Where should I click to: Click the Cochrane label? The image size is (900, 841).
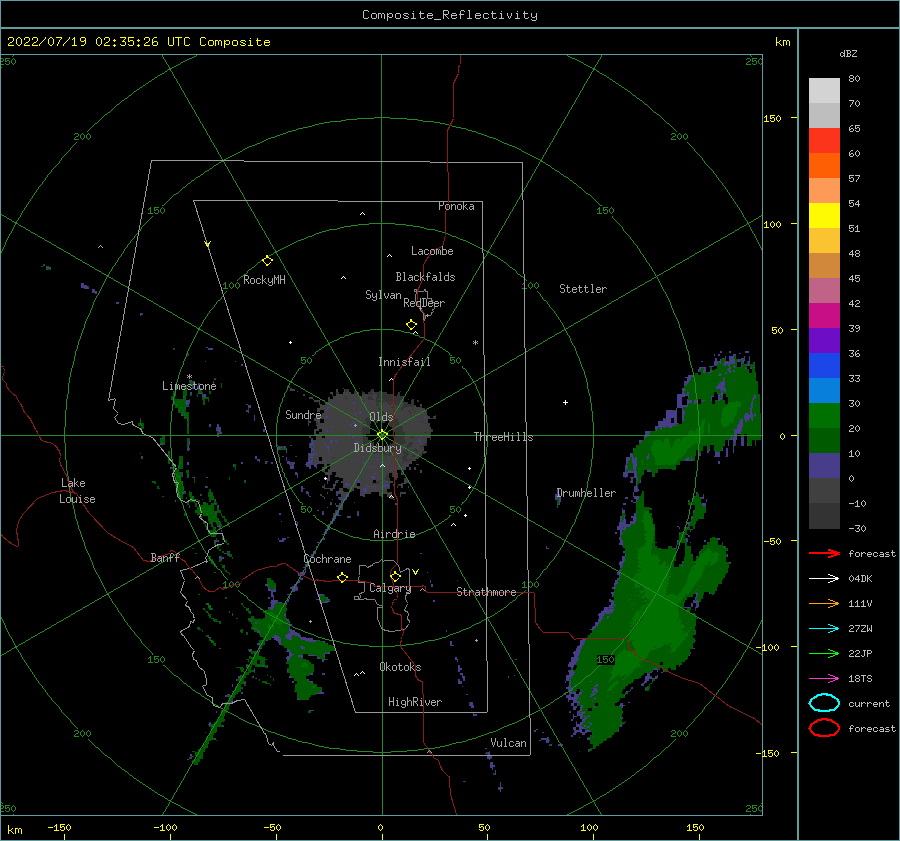pyautogui.click(x=327, y=559)
